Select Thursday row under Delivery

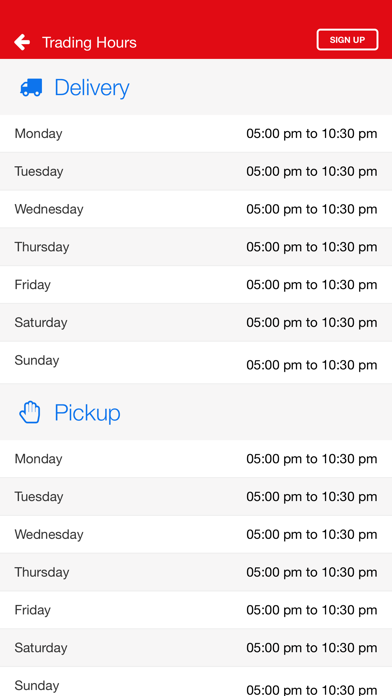coord(196,247)
